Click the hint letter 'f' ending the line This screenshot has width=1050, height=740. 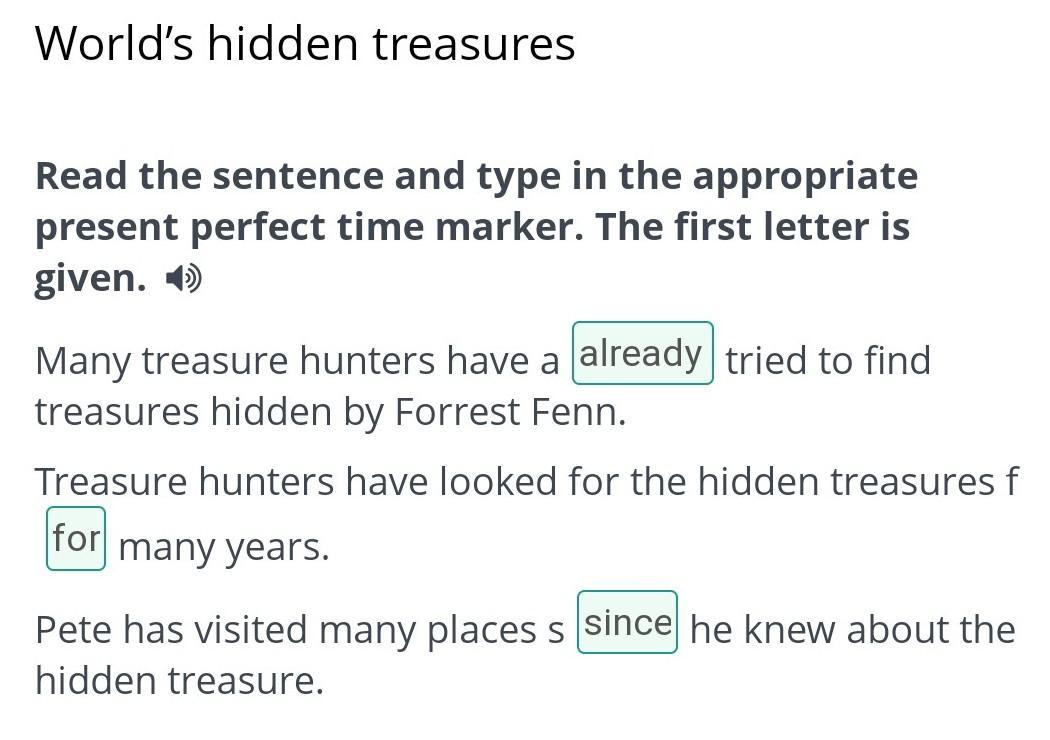pos(1012,482)
